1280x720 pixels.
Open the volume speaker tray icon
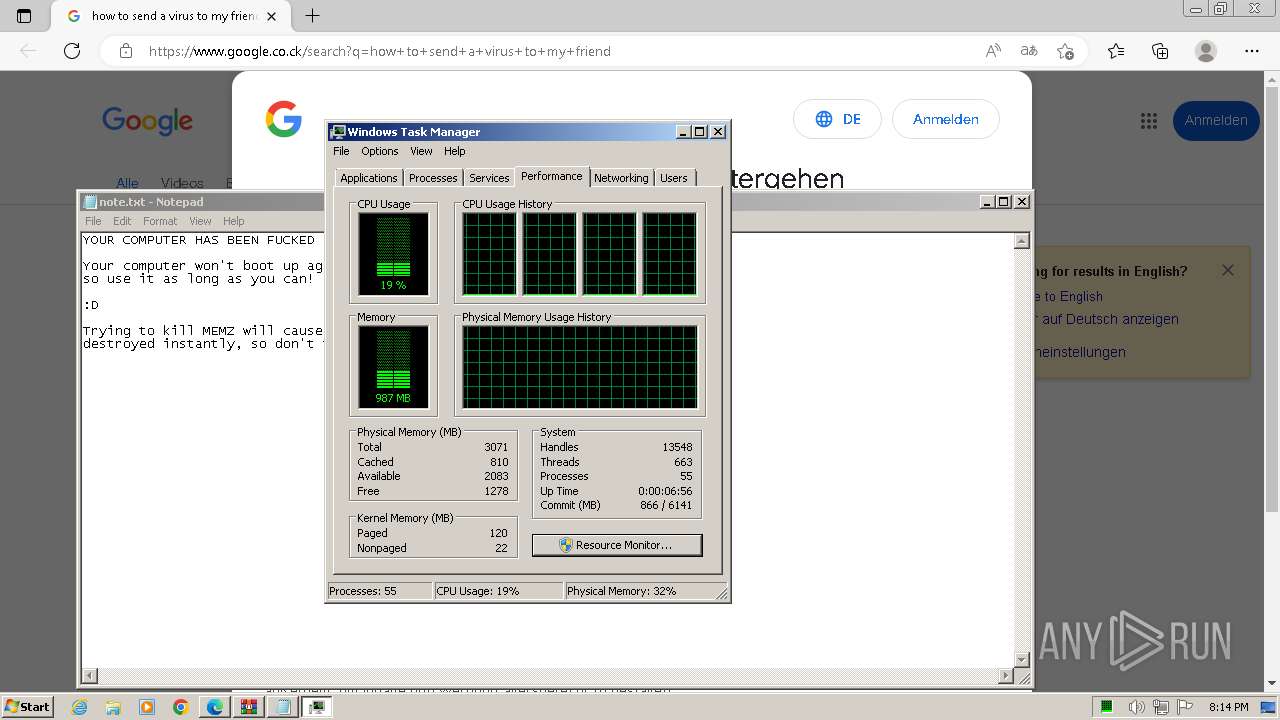(x=1139, y=707)
